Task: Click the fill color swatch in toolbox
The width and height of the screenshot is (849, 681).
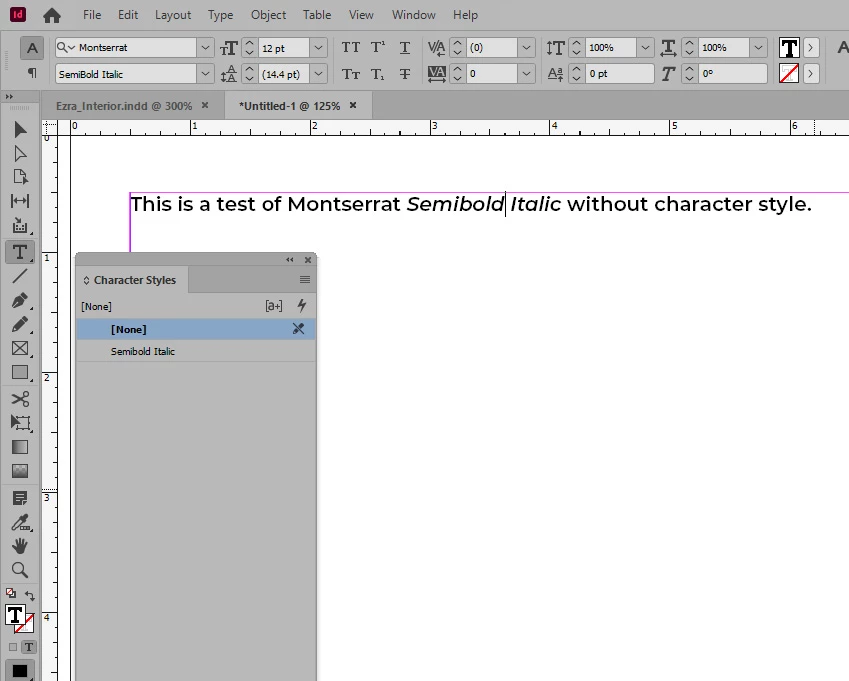Action: click(15, 615)
